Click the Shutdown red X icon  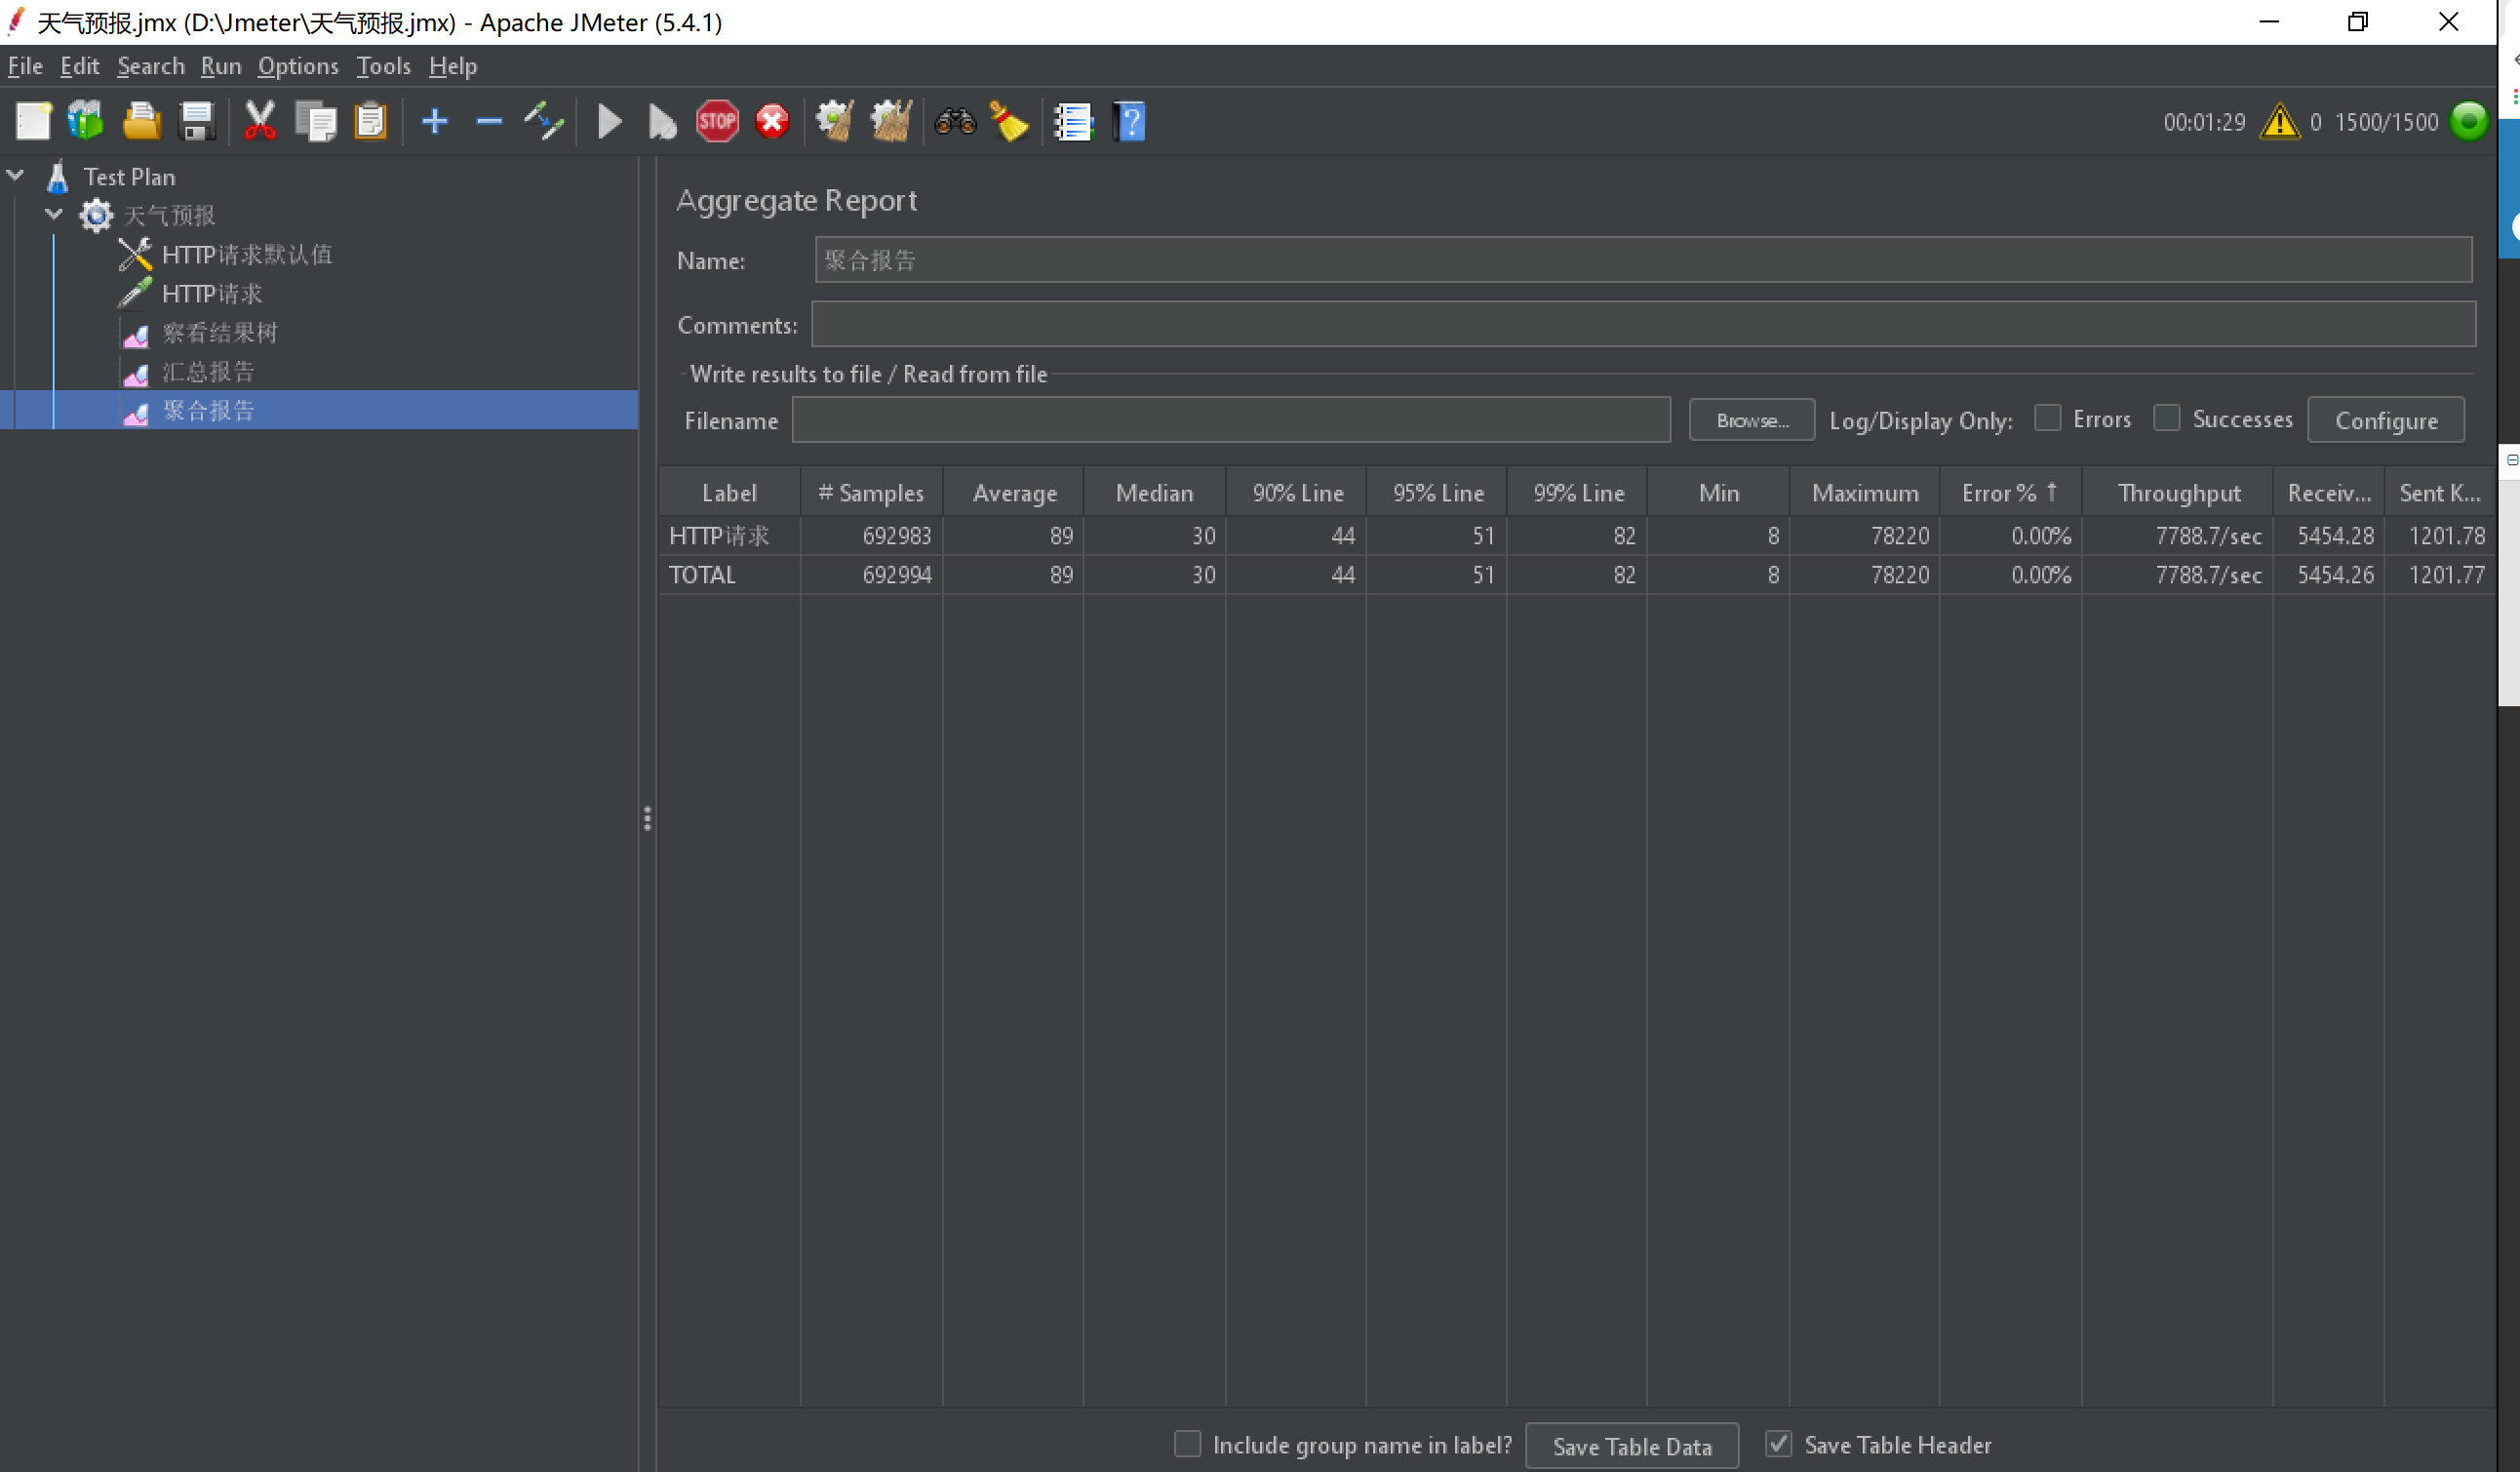click(x=771, y=122)
